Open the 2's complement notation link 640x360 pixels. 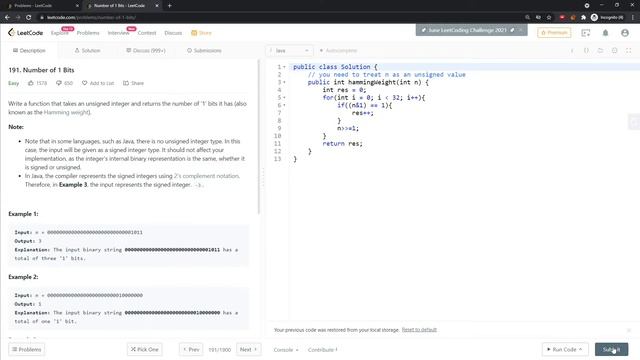coord(207,176)
